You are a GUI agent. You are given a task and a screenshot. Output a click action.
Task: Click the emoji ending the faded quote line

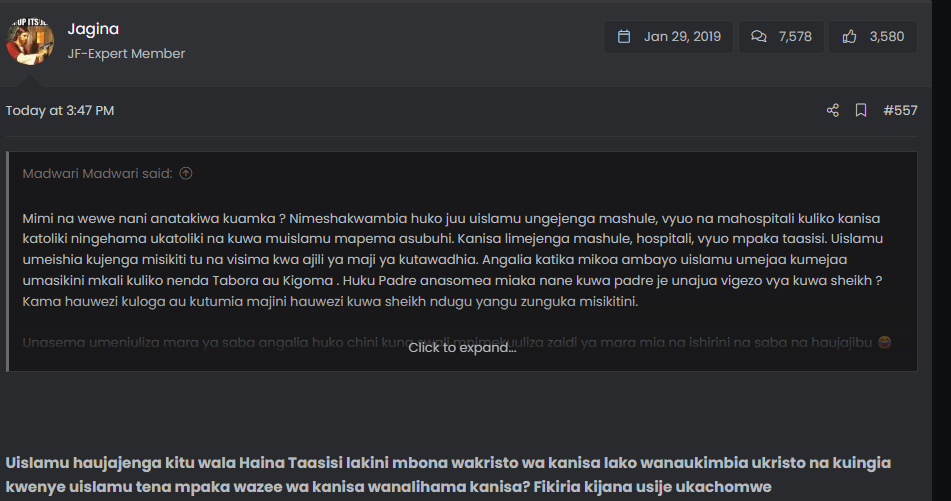click(x=883, y=343)
